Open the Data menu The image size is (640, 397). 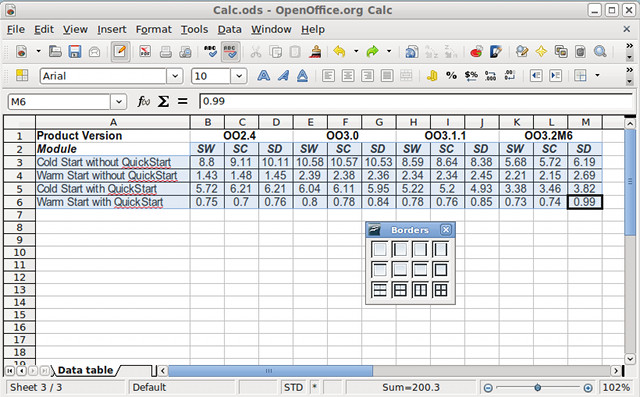(229, 29)
